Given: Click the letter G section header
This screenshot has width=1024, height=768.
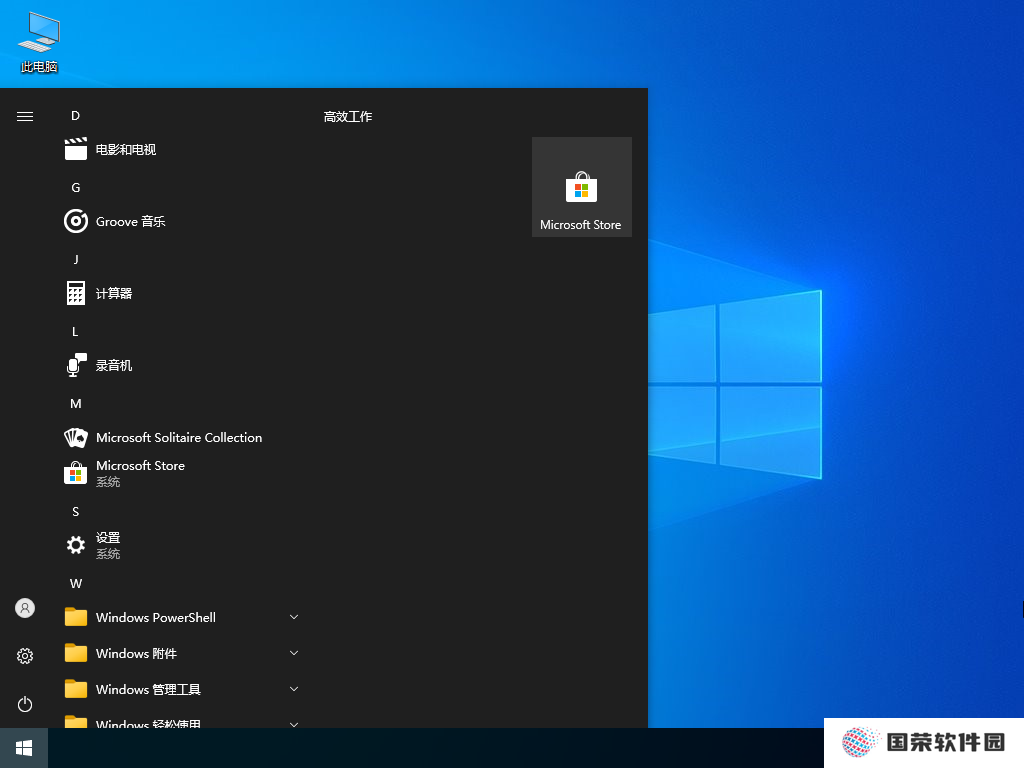Looking at the screenshot, I should pos(76,187).
